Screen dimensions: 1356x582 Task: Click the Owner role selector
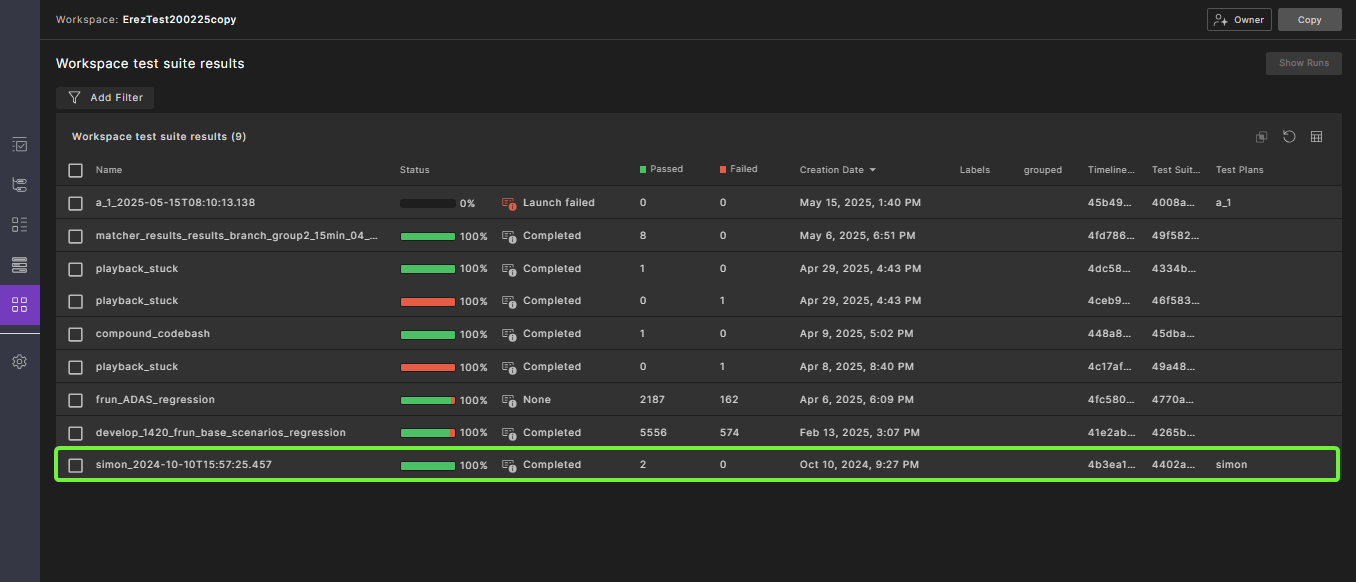click(x=1239, y=20)
